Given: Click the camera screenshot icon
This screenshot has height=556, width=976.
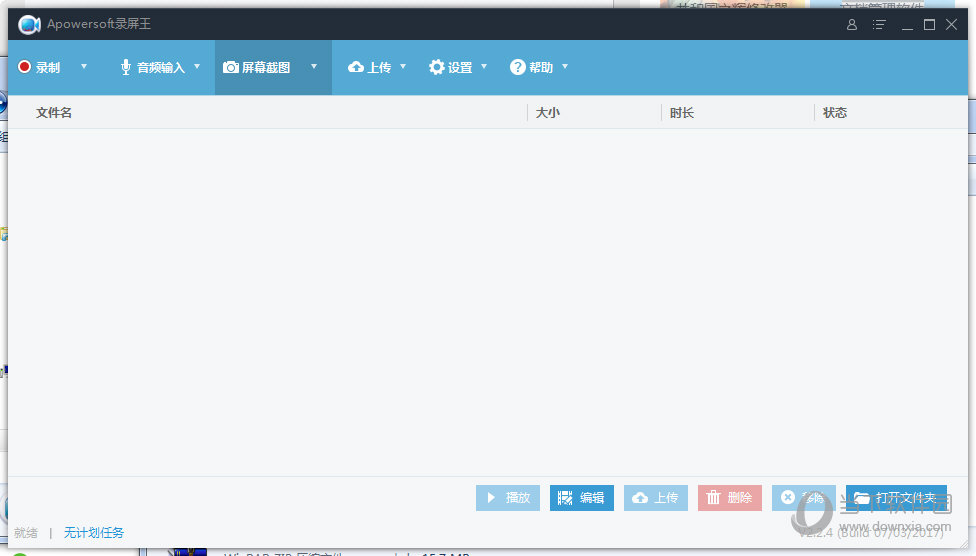Looking at the screenshot, I should (x=231, y=67).
